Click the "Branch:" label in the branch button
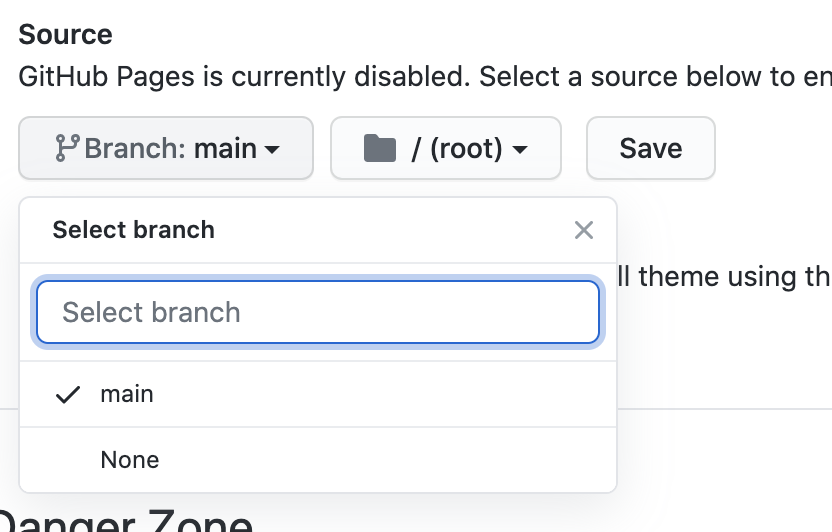 click(136, 149)
